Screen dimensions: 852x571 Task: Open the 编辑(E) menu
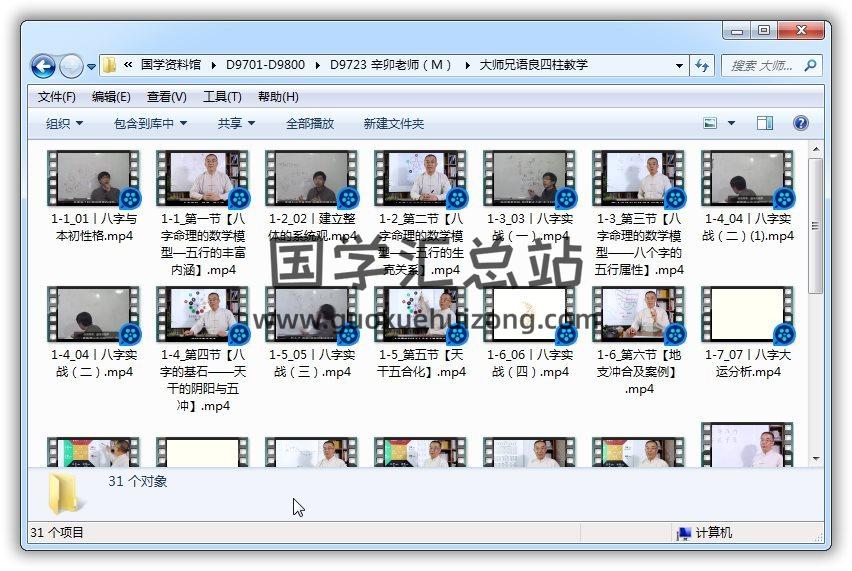[111, 97]
